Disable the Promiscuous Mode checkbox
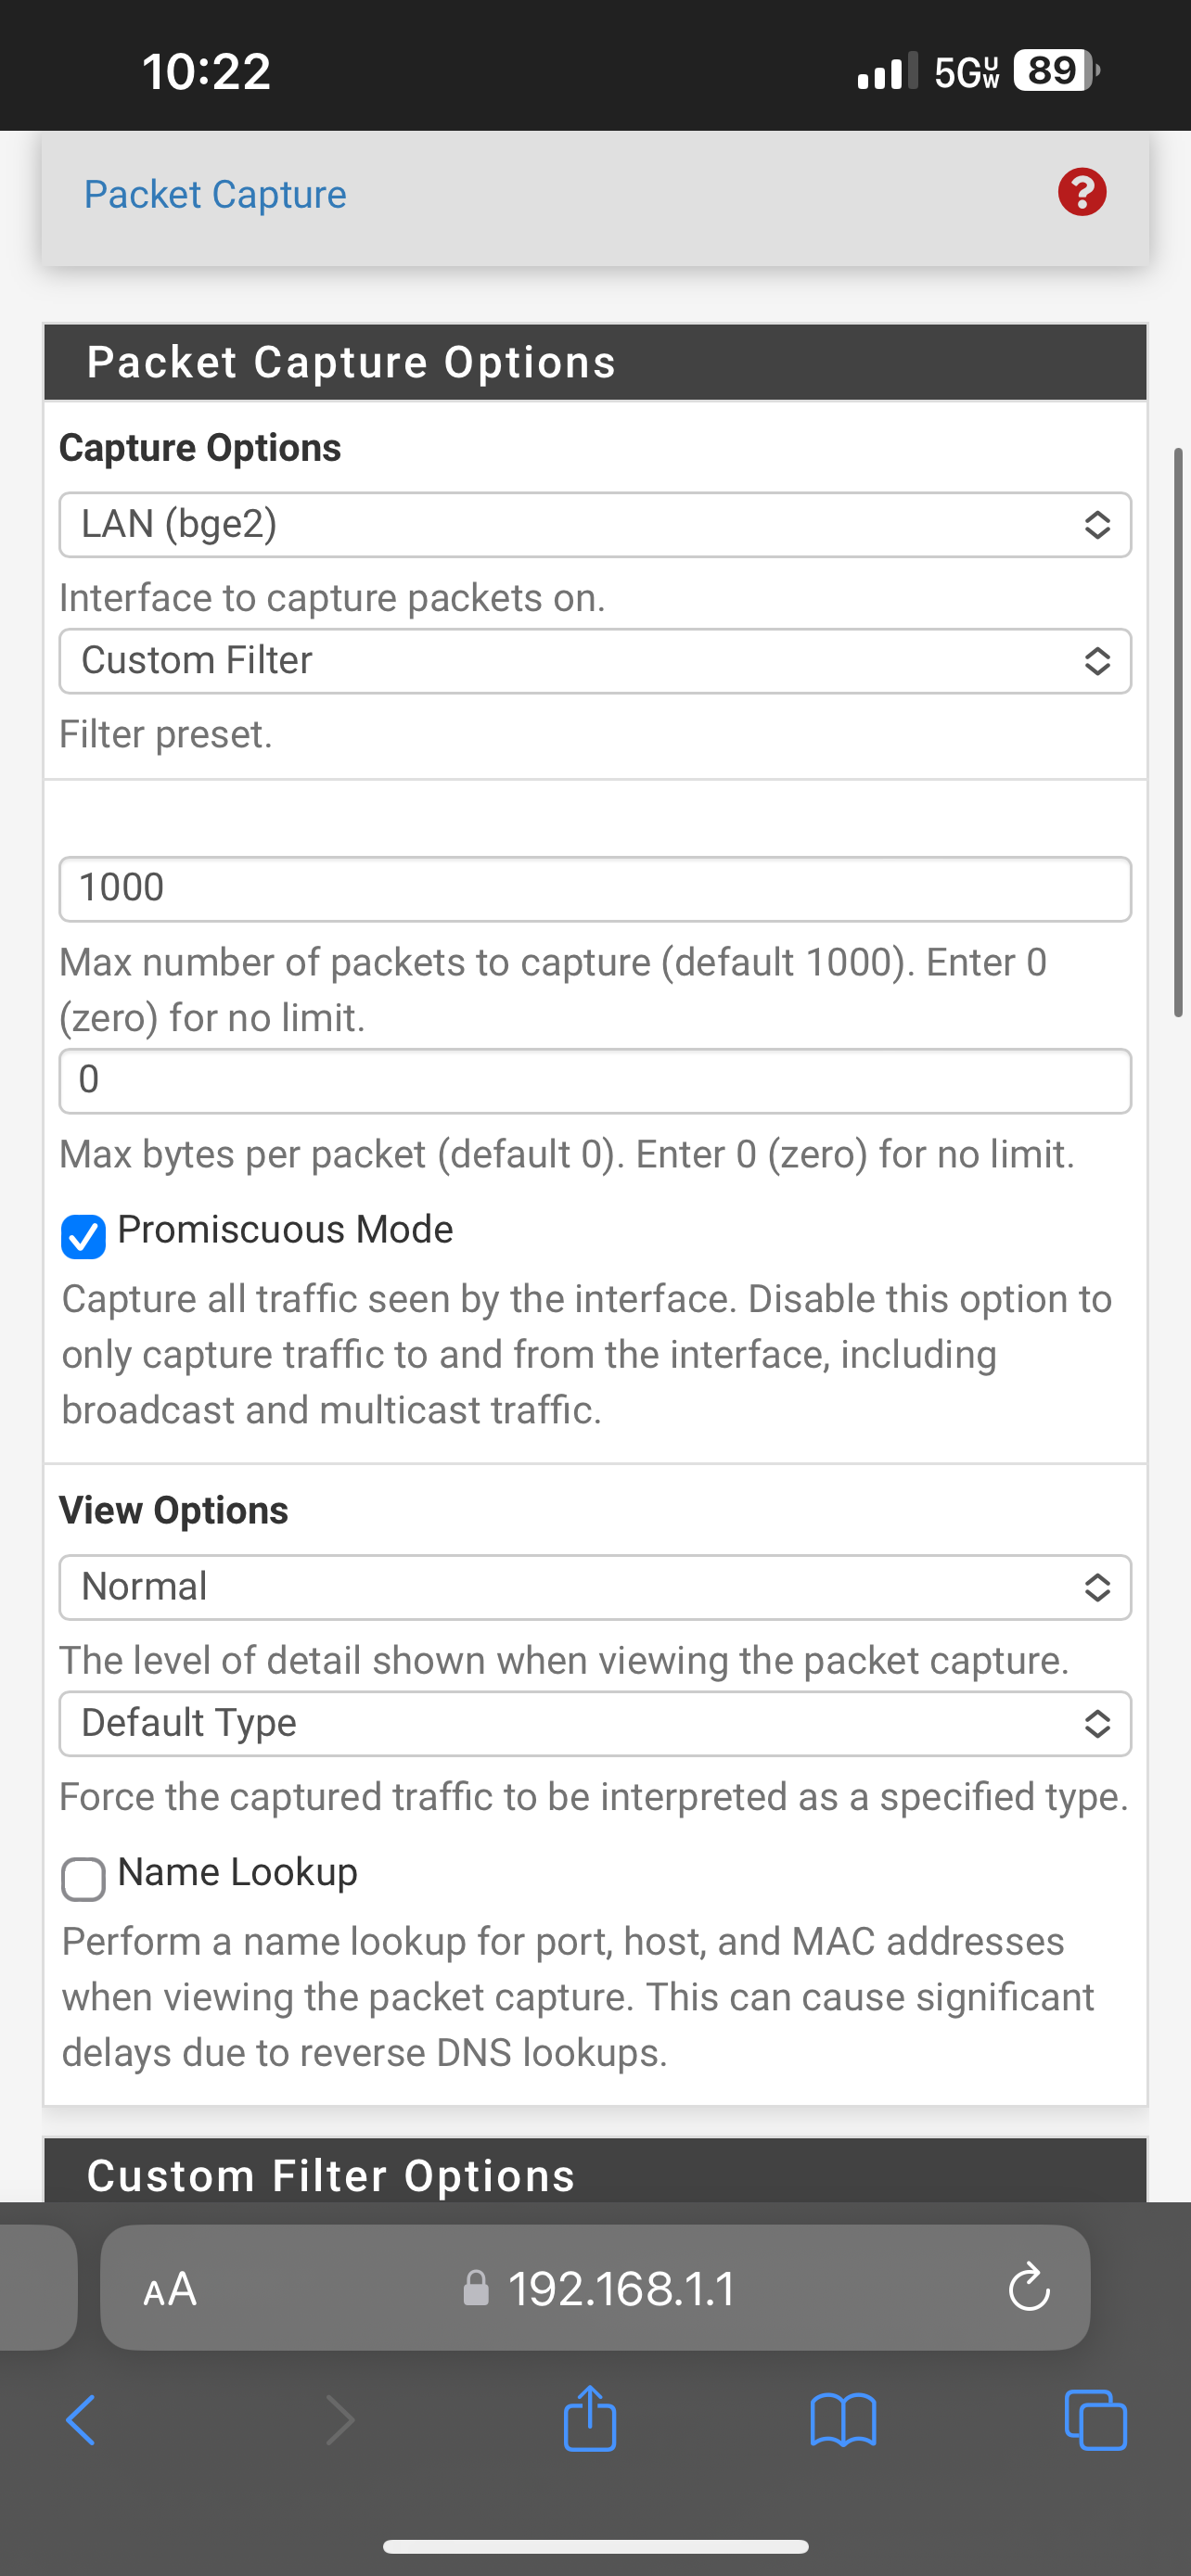Viewport: 1191px width, 2576px height. click(x=83, y=1236)
